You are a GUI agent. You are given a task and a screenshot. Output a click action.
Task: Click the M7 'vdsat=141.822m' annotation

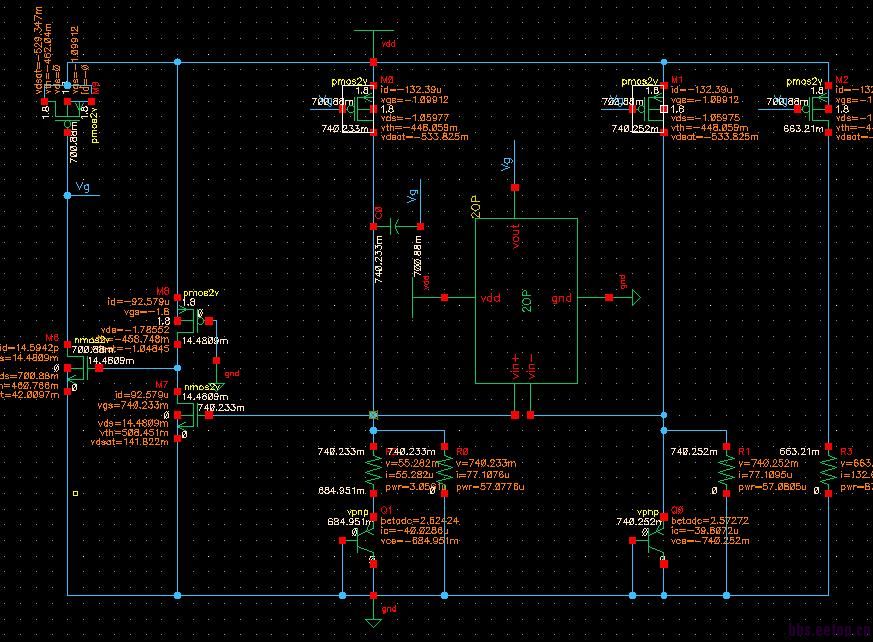pyautogui.click(x=130, y=442)
